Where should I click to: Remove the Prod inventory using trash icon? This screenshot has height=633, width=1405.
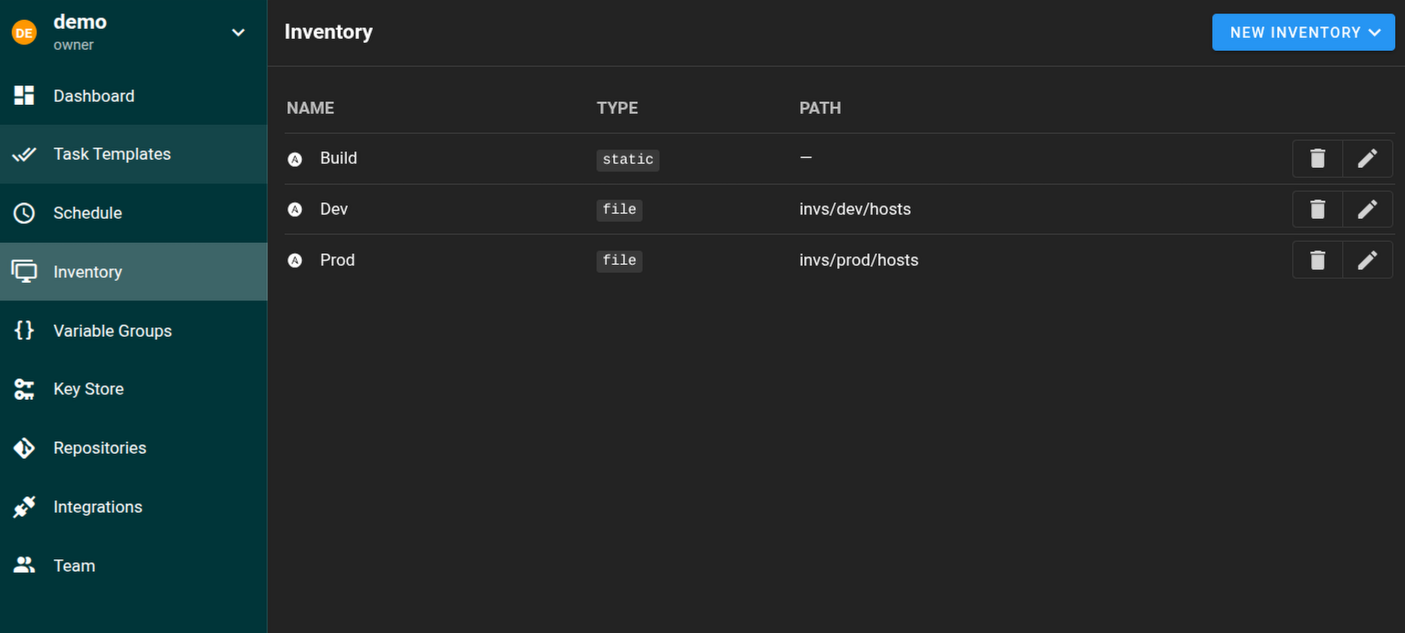tap(1317, 260)
